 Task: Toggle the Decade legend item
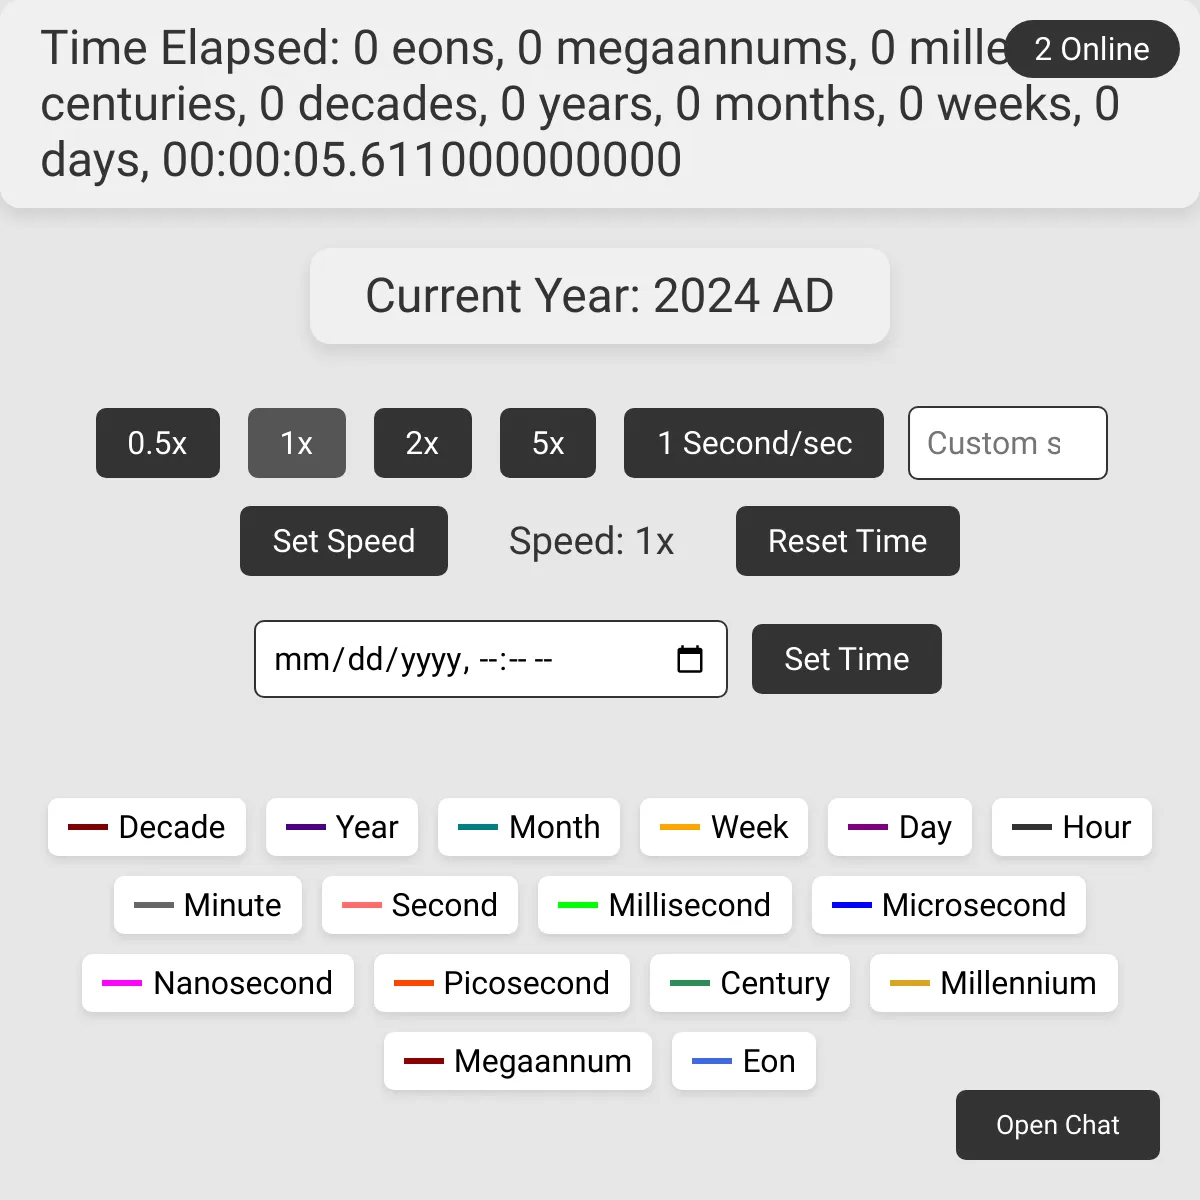pyautogui.click(x=147, y=827)
